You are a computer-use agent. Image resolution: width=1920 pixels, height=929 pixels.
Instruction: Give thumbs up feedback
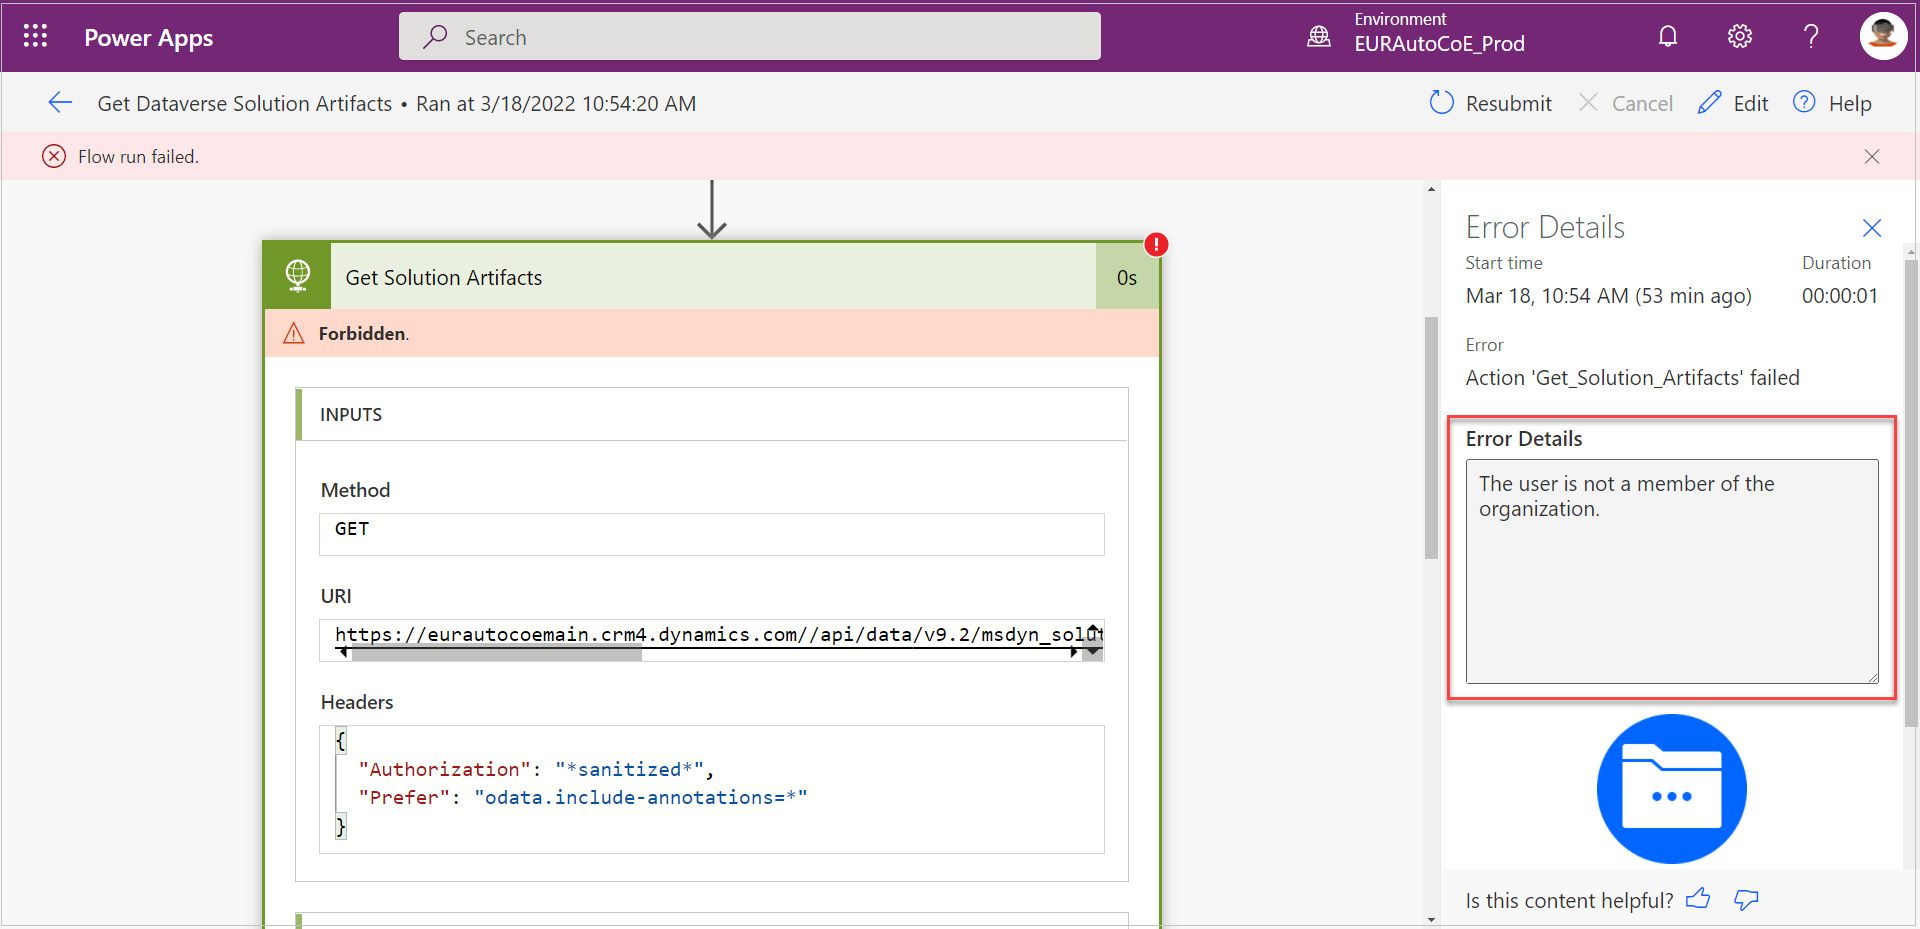click(x=1698, y=899)
